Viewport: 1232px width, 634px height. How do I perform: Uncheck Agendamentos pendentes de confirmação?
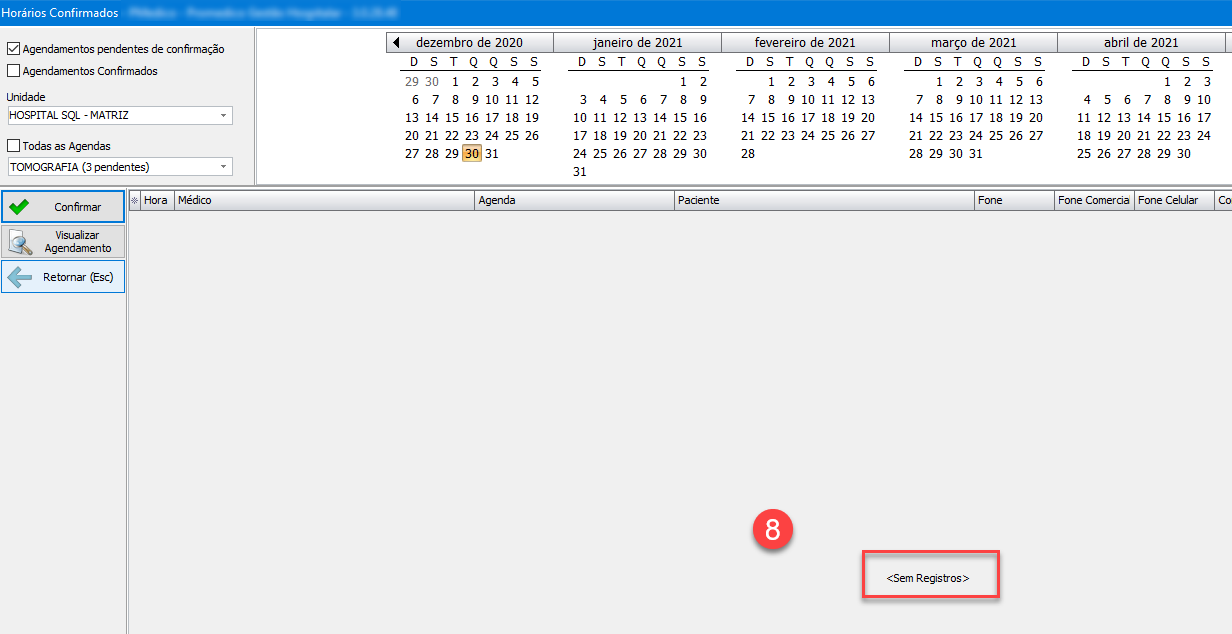(14, 48)
